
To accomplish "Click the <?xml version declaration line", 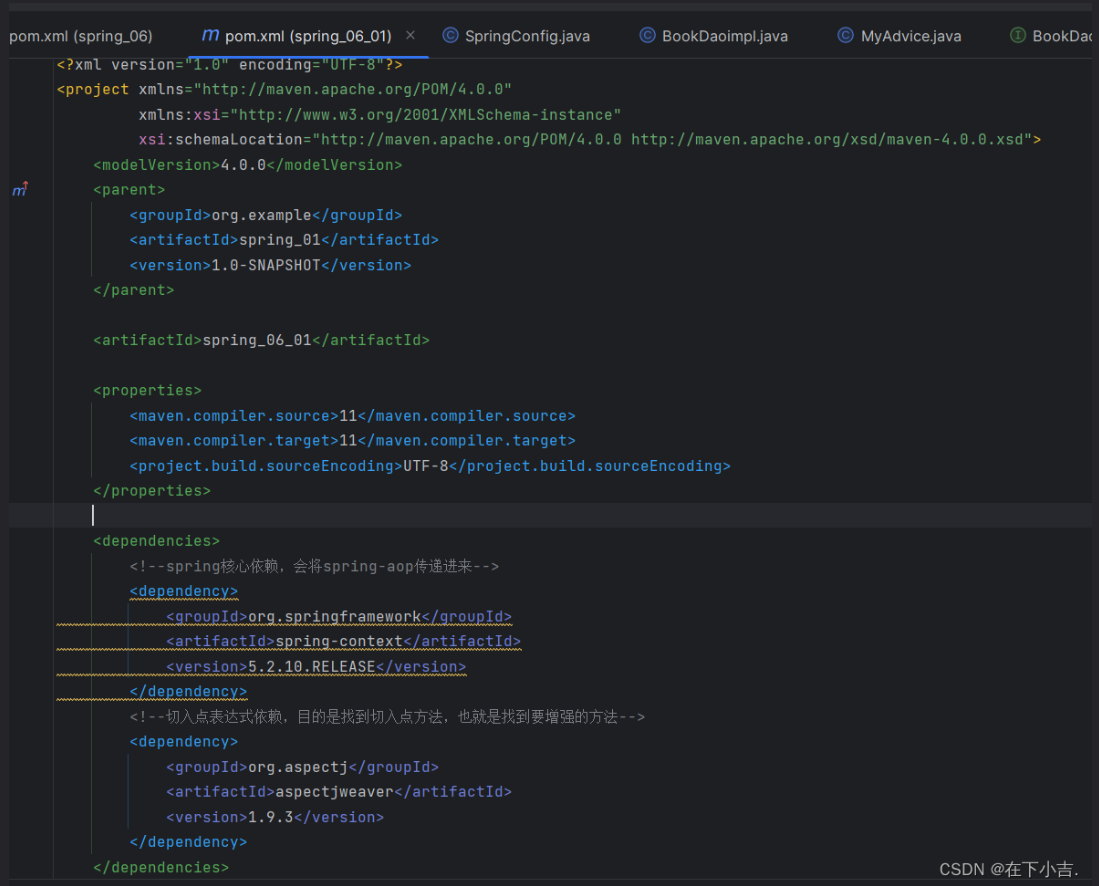I will (x=230, y=64).
